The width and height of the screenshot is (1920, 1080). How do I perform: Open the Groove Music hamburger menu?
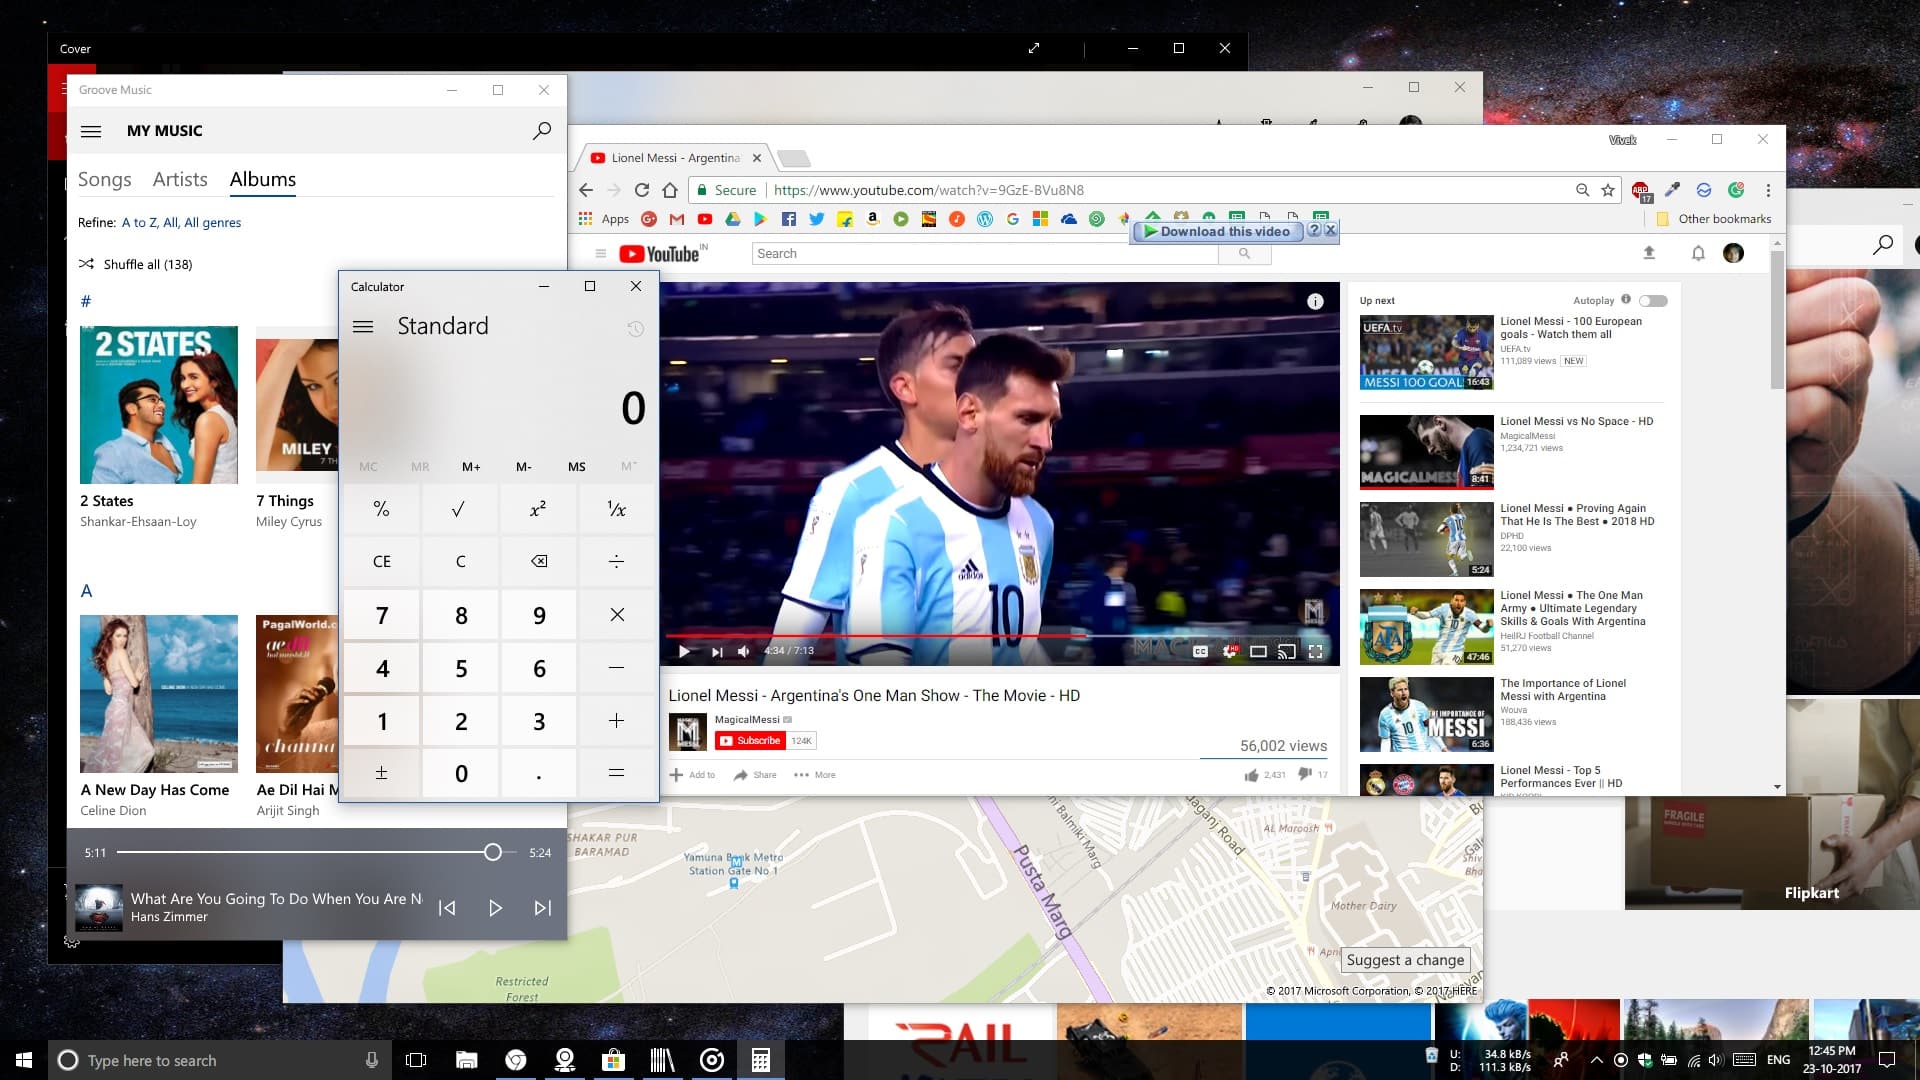pyautogui.click(x=91, y=131)
